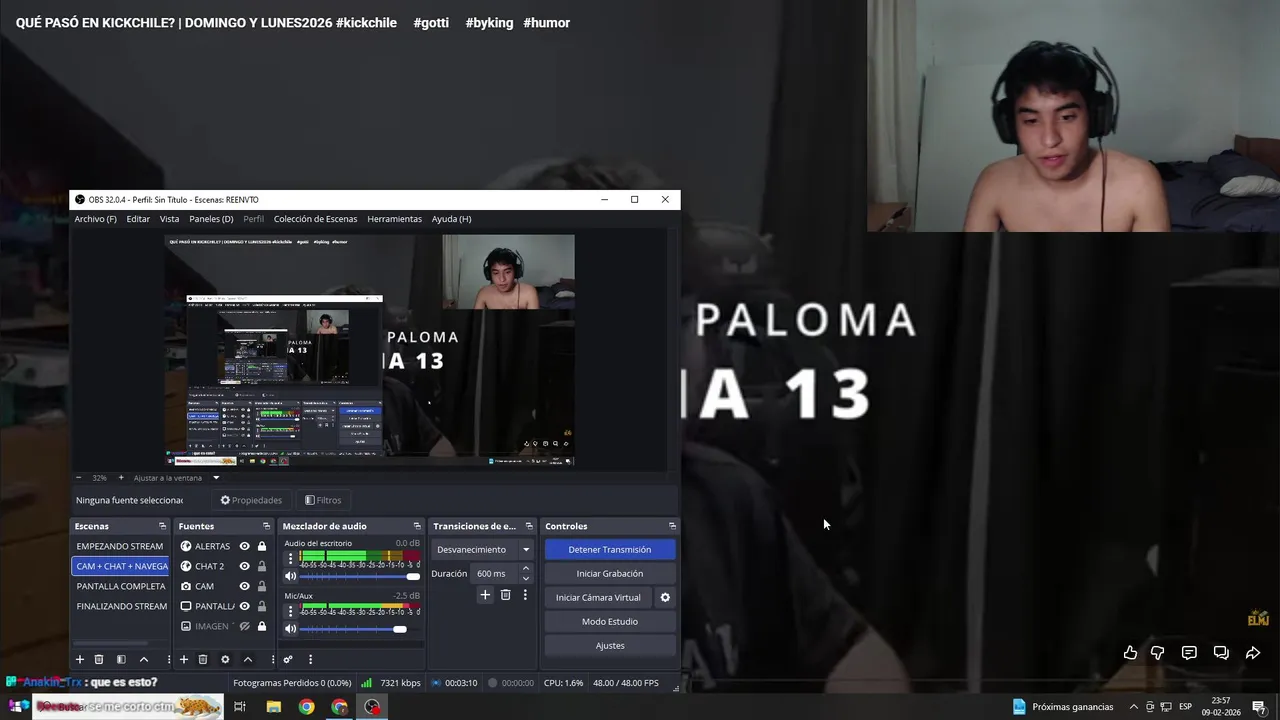
Task: Lock the CHAT 2 source
Action: click(262, 566)
